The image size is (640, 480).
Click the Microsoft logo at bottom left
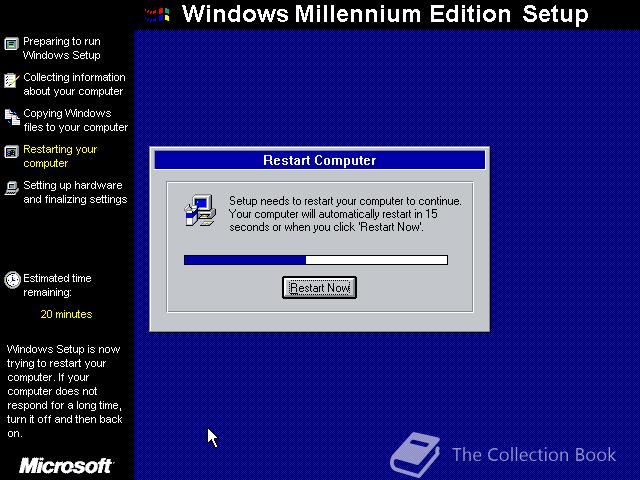[66, 466]
